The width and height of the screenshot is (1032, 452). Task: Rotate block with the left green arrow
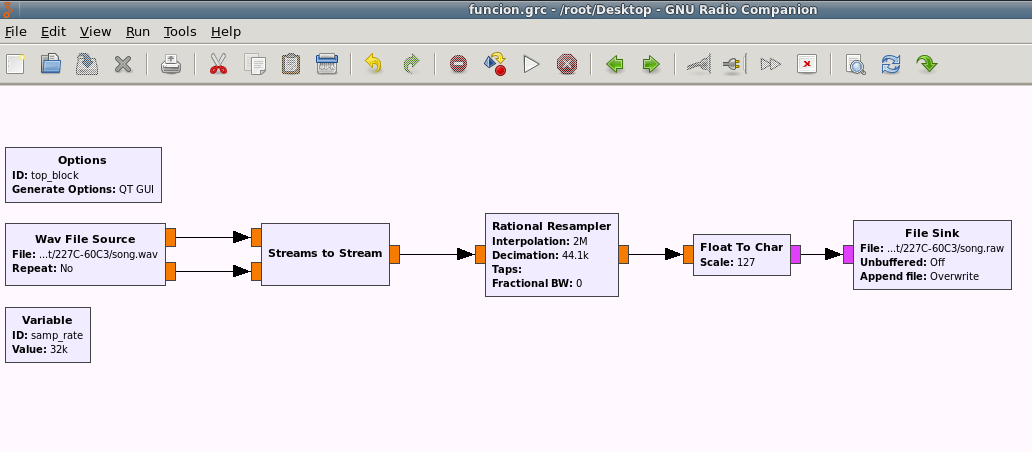615,64
